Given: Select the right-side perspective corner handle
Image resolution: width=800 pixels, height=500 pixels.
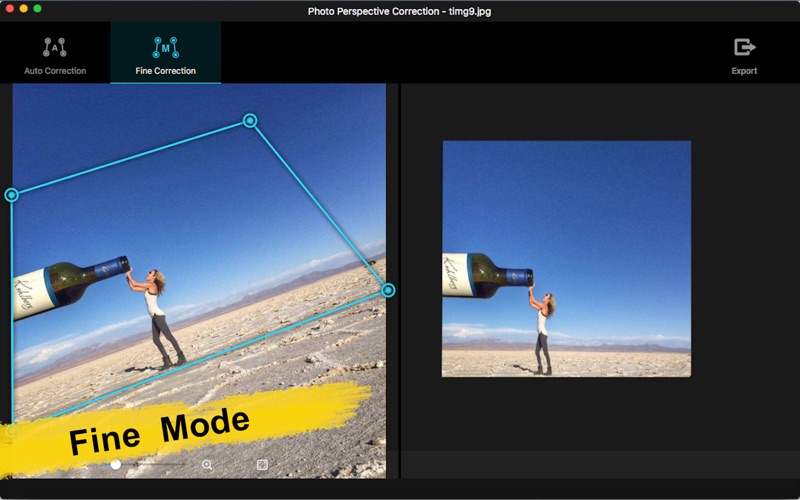Looking at the screenshot, I should click(388, 290).
